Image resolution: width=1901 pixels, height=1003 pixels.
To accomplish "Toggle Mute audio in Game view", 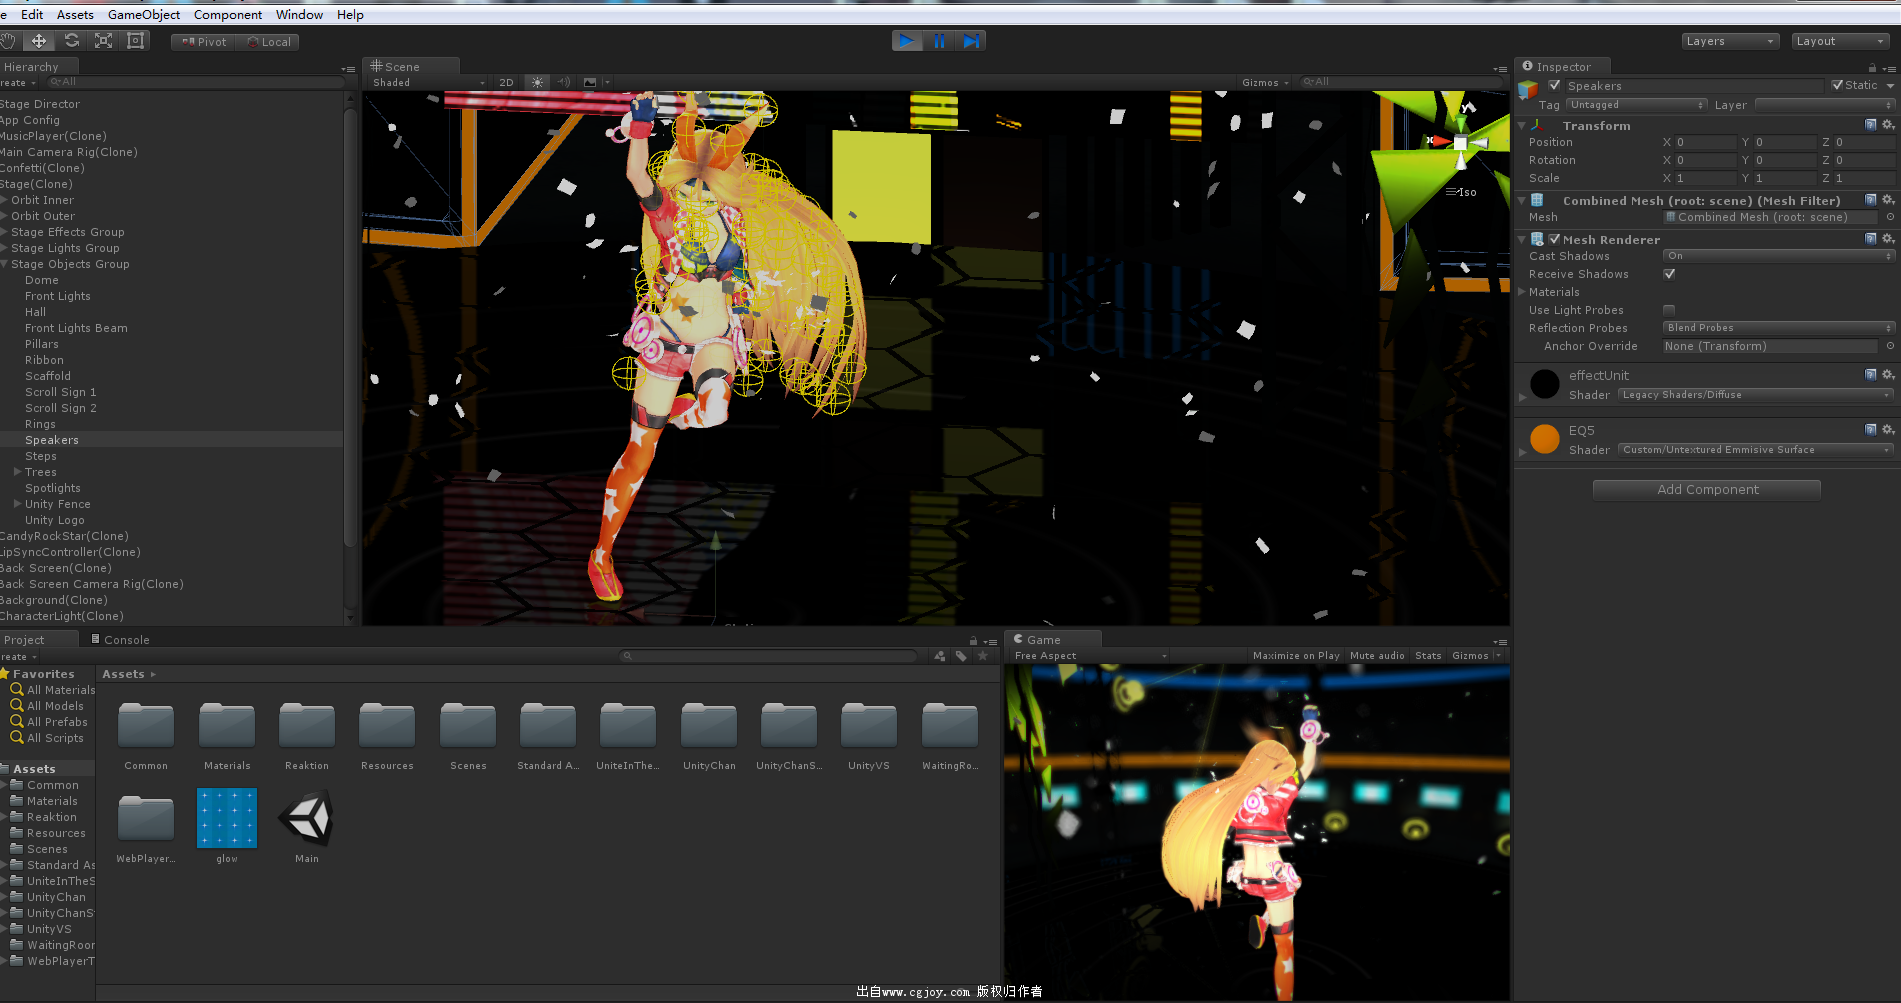I will (1377, 656).
